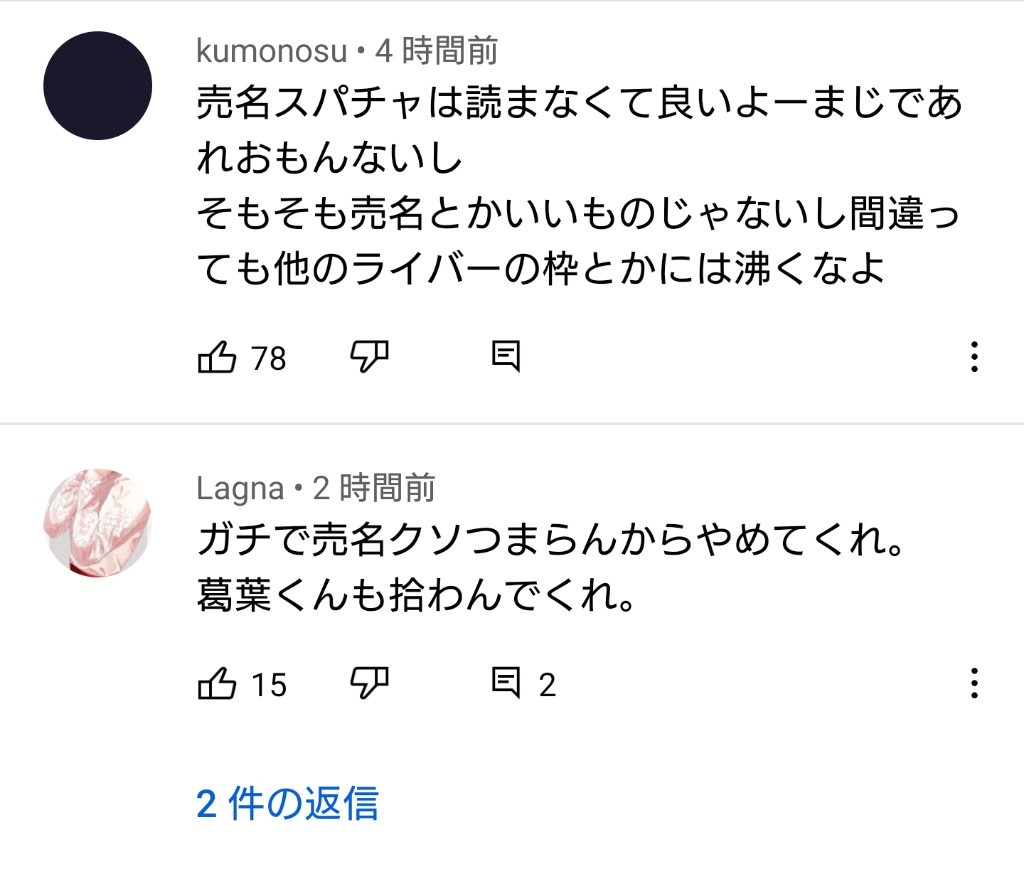Click the 15 like count
This screenshot has height=874, width=1024.
point(268,686)
